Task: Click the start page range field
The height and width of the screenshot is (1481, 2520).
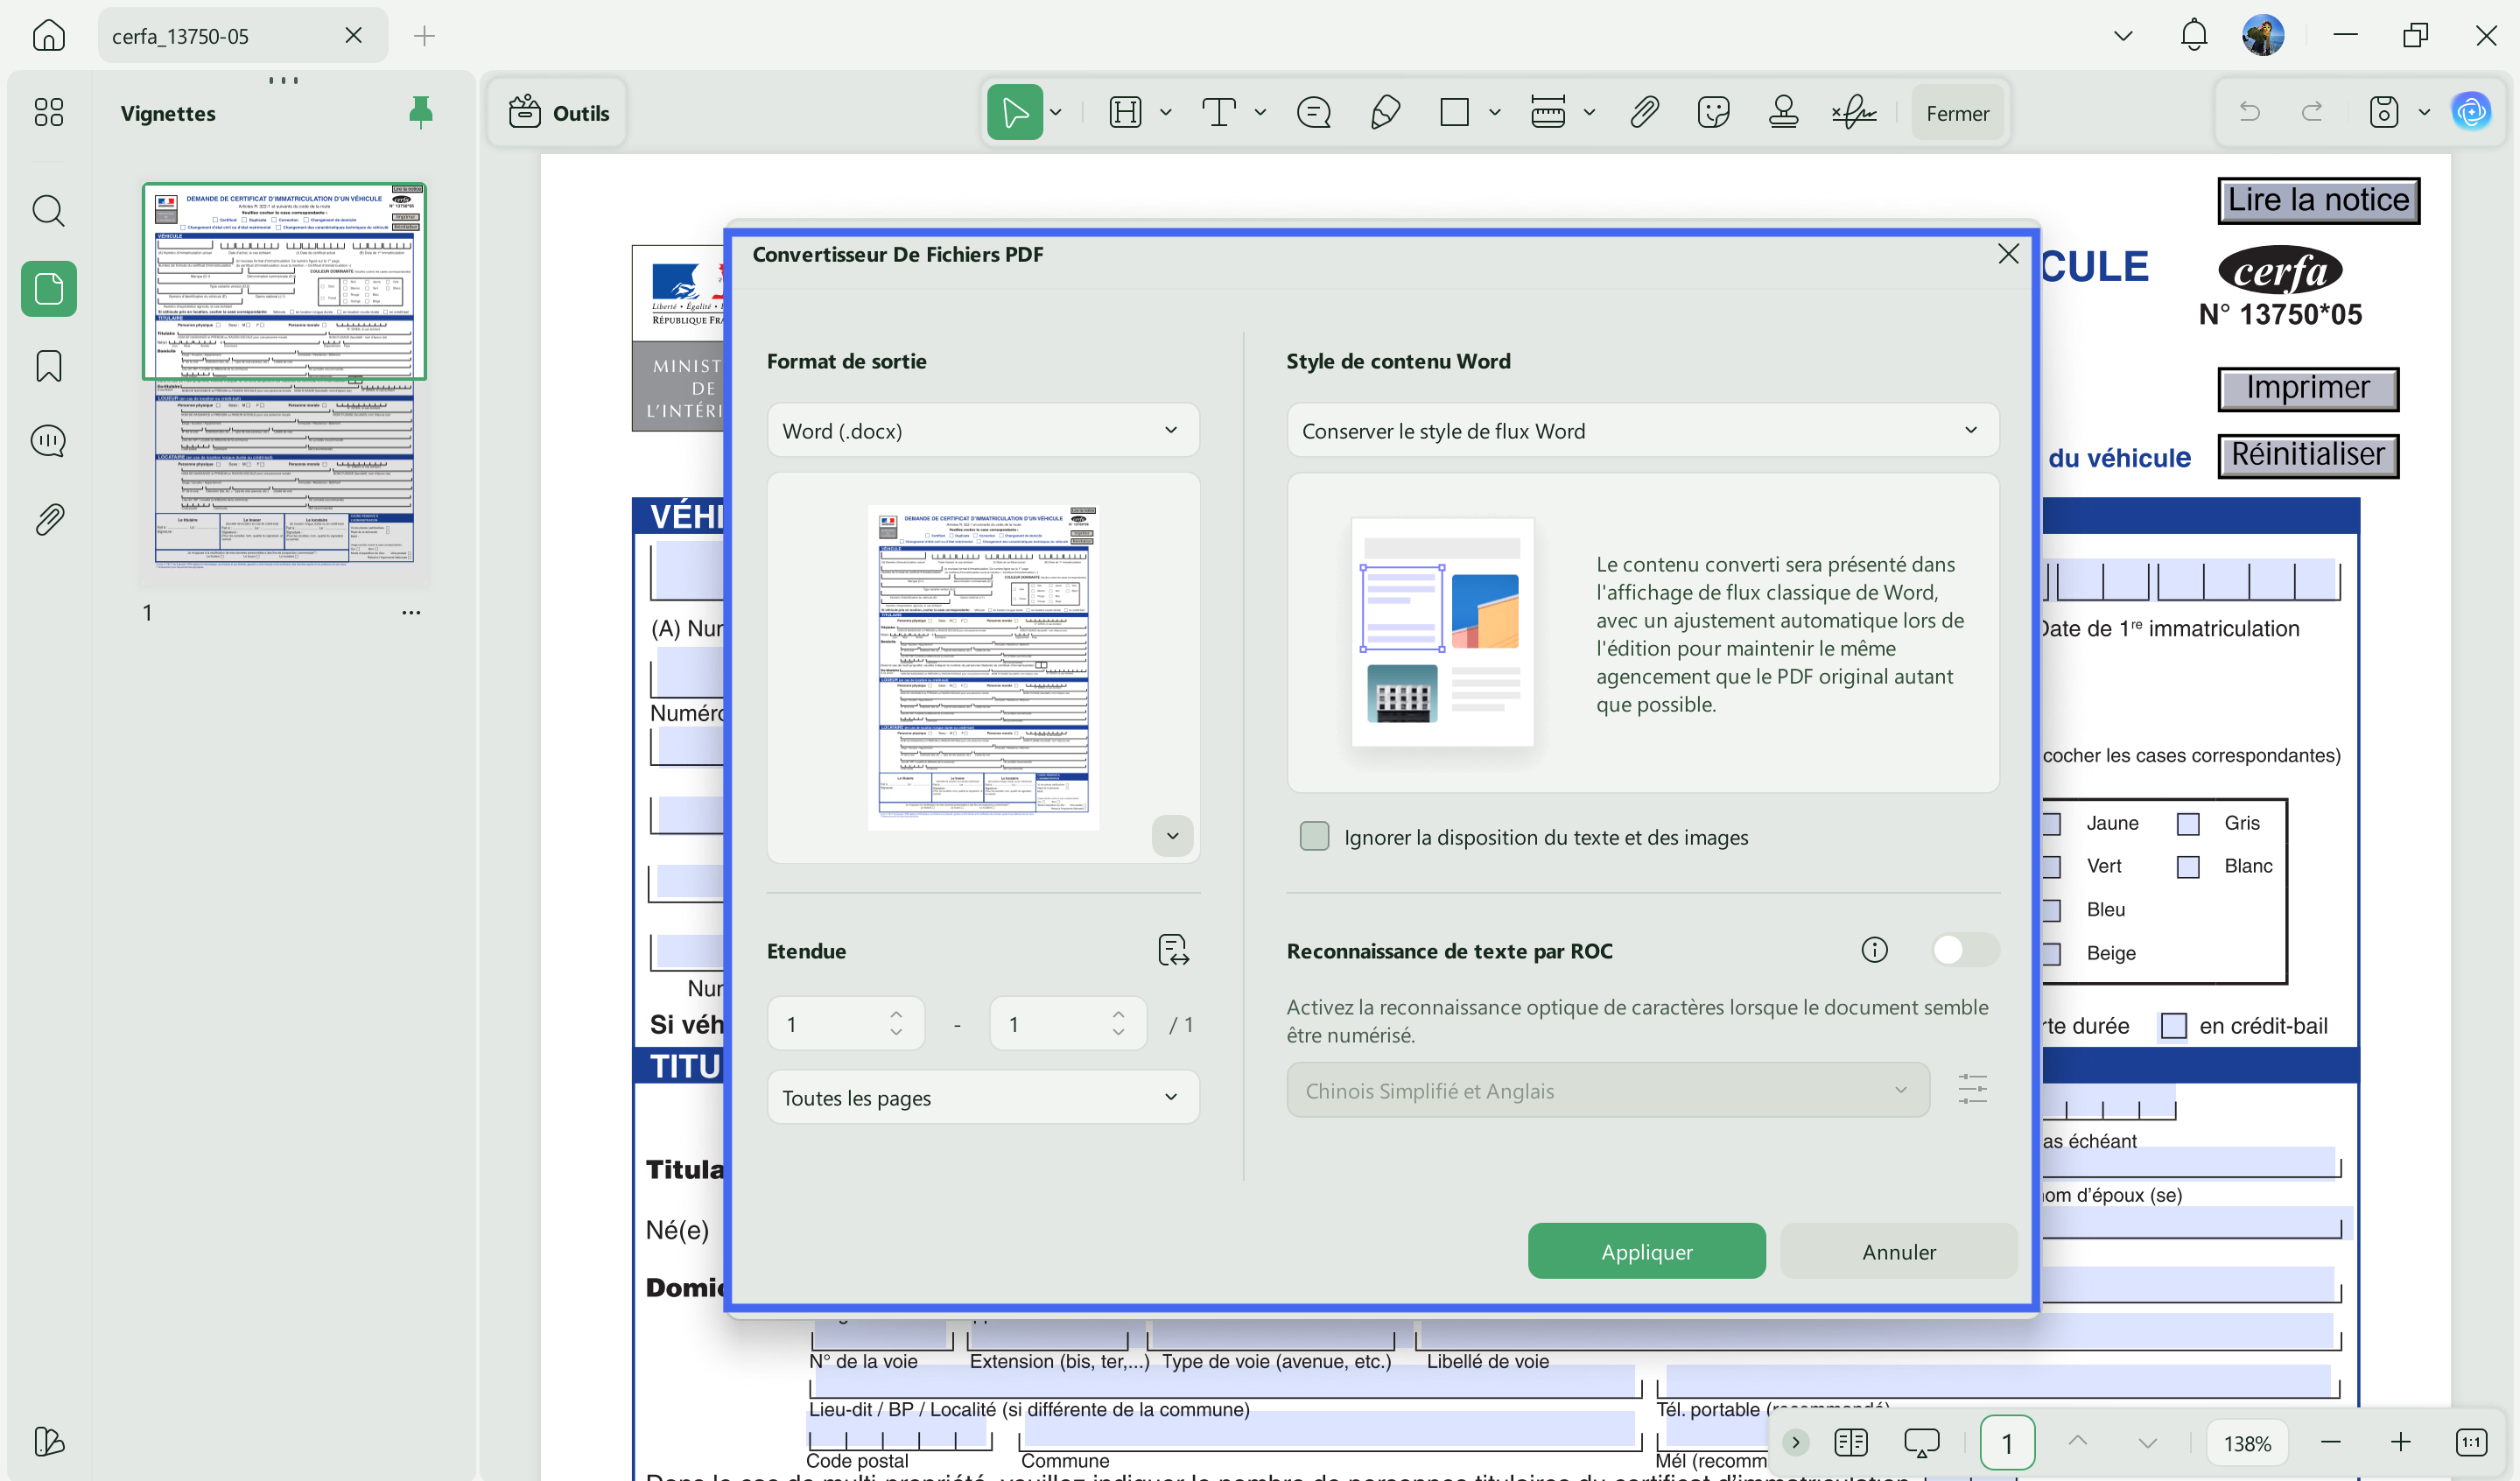Action: coord(845,1023)
